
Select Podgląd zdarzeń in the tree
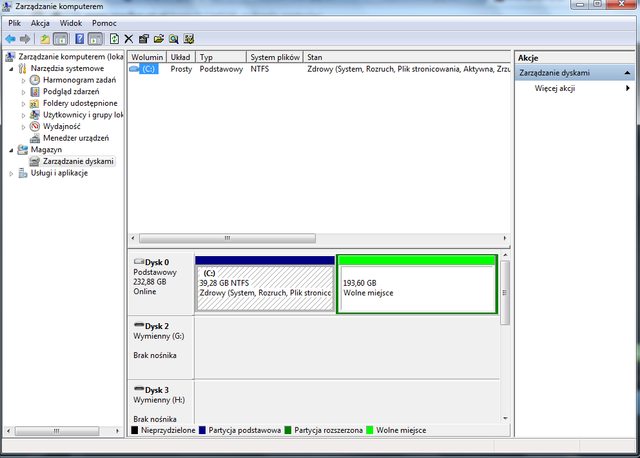pos(71,91)
